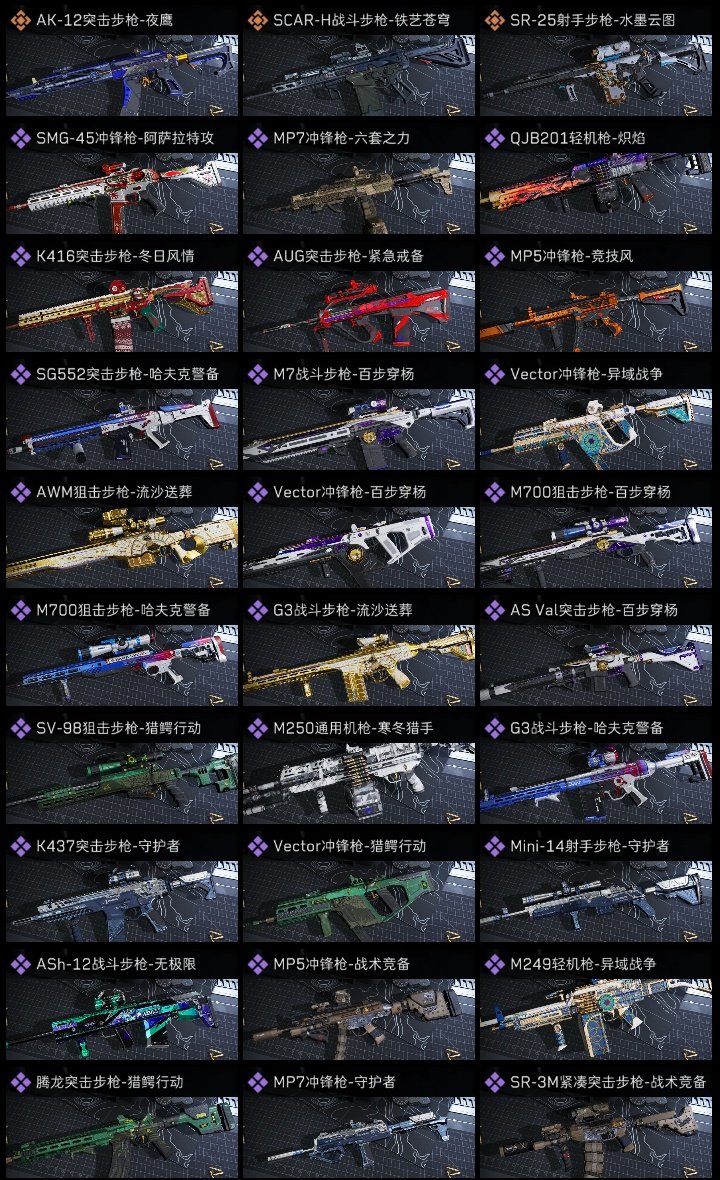Click the orange rarity icon beside AK-12突击步枪-夜鹰
Viewport: 720px width, 1180px height.
tap(20, 20)
